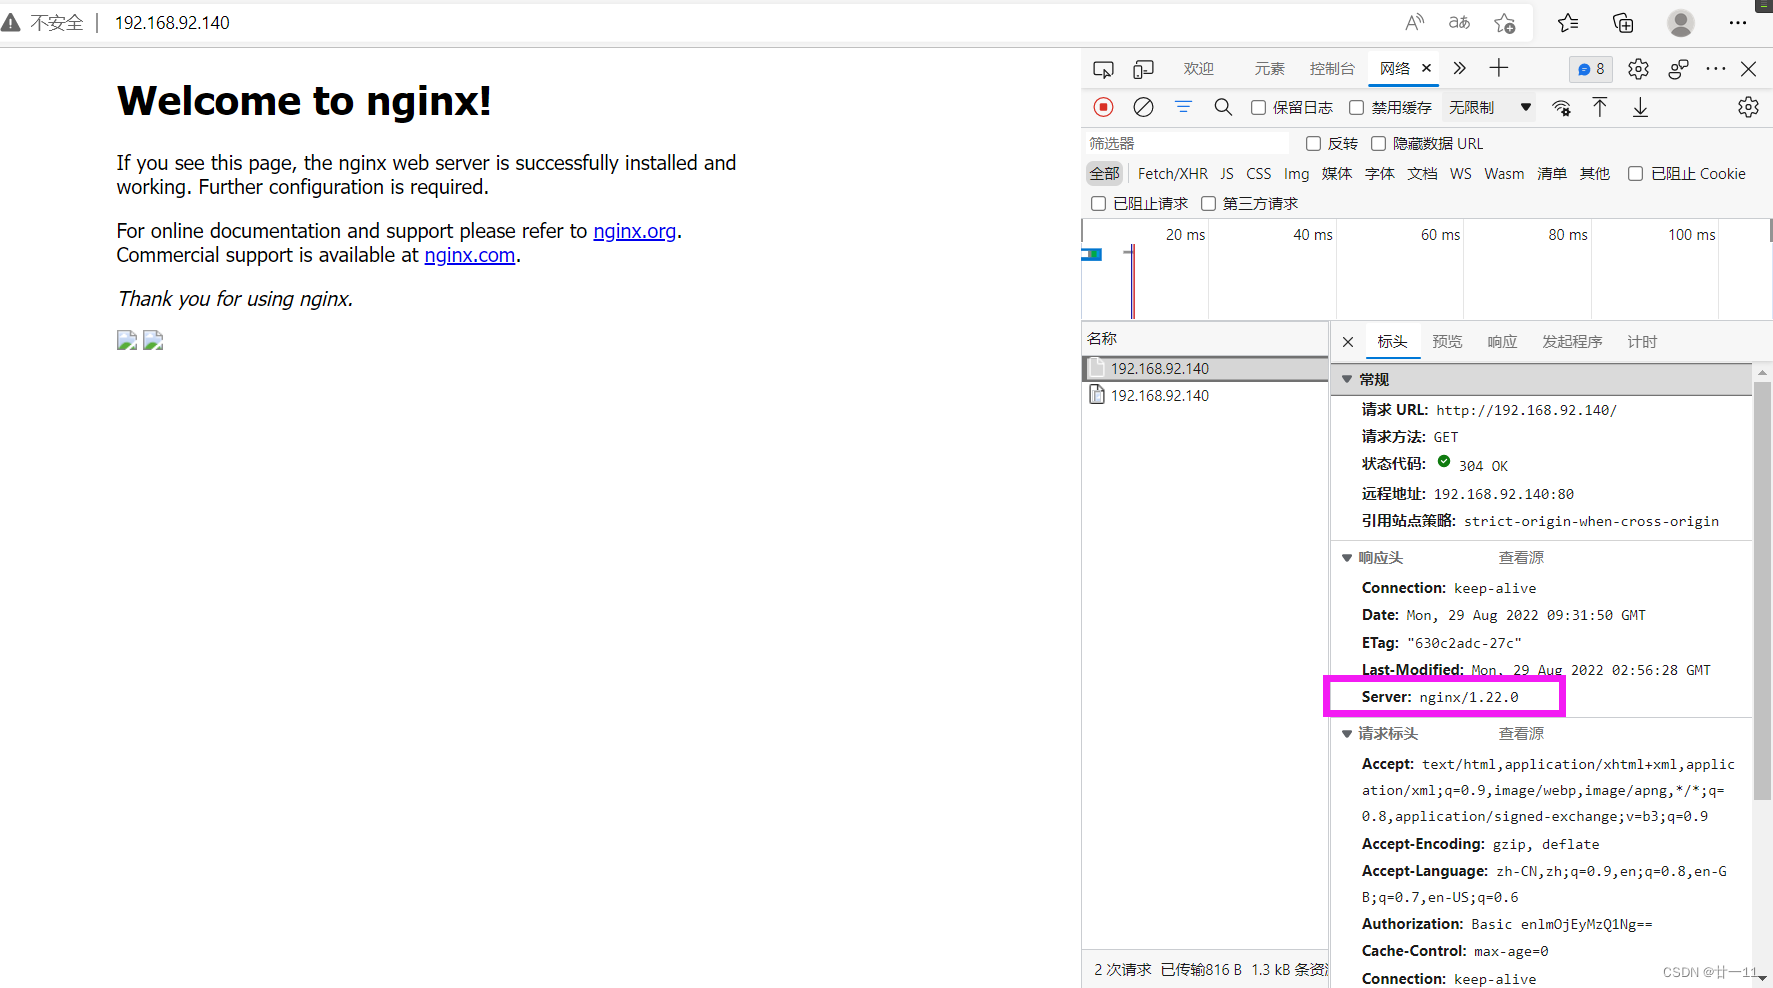Switch to the 元素 tab
Viewport: 1773px width, 988px height.
(1269, 68)
